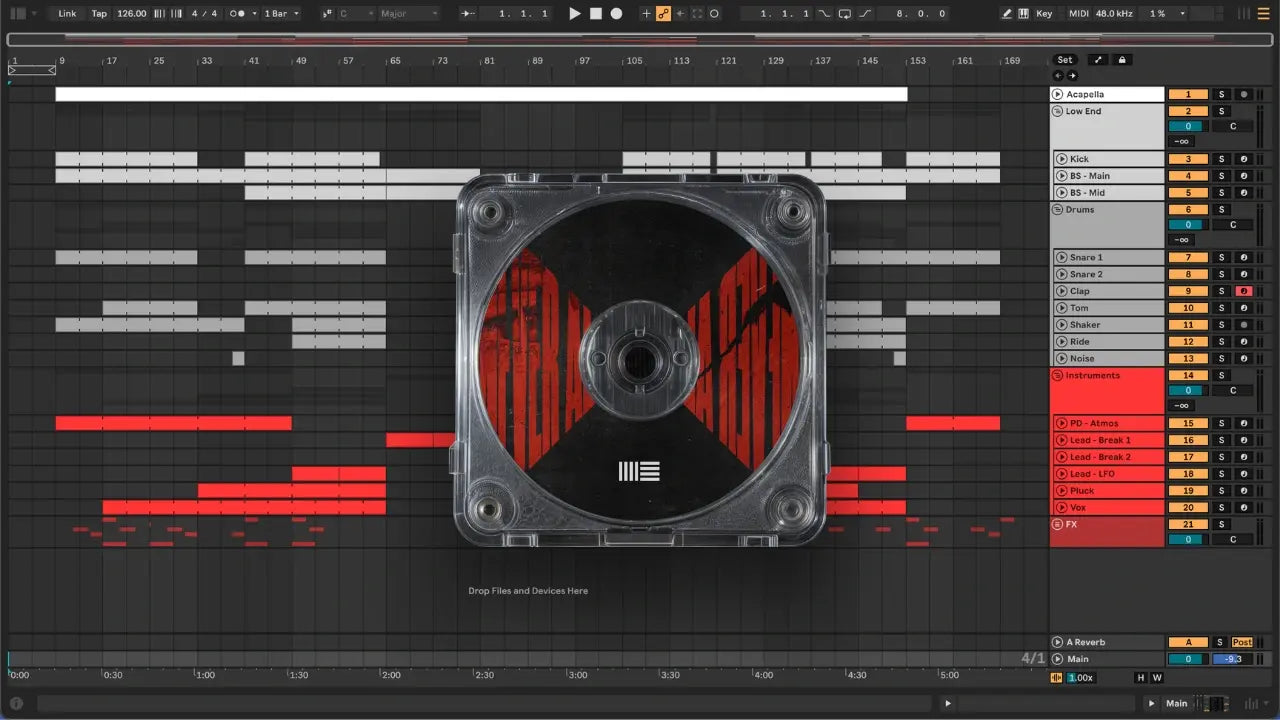Screen dimensions: 1280x720
Task: Collapse the Drums group track
Action: tap(1058, 210)
